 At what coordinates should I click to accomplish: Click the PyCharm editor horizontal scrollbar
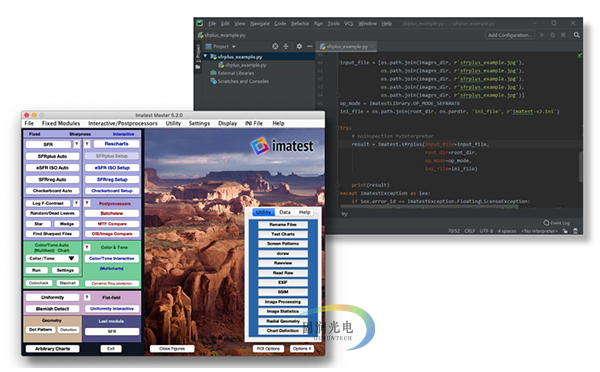429,207
